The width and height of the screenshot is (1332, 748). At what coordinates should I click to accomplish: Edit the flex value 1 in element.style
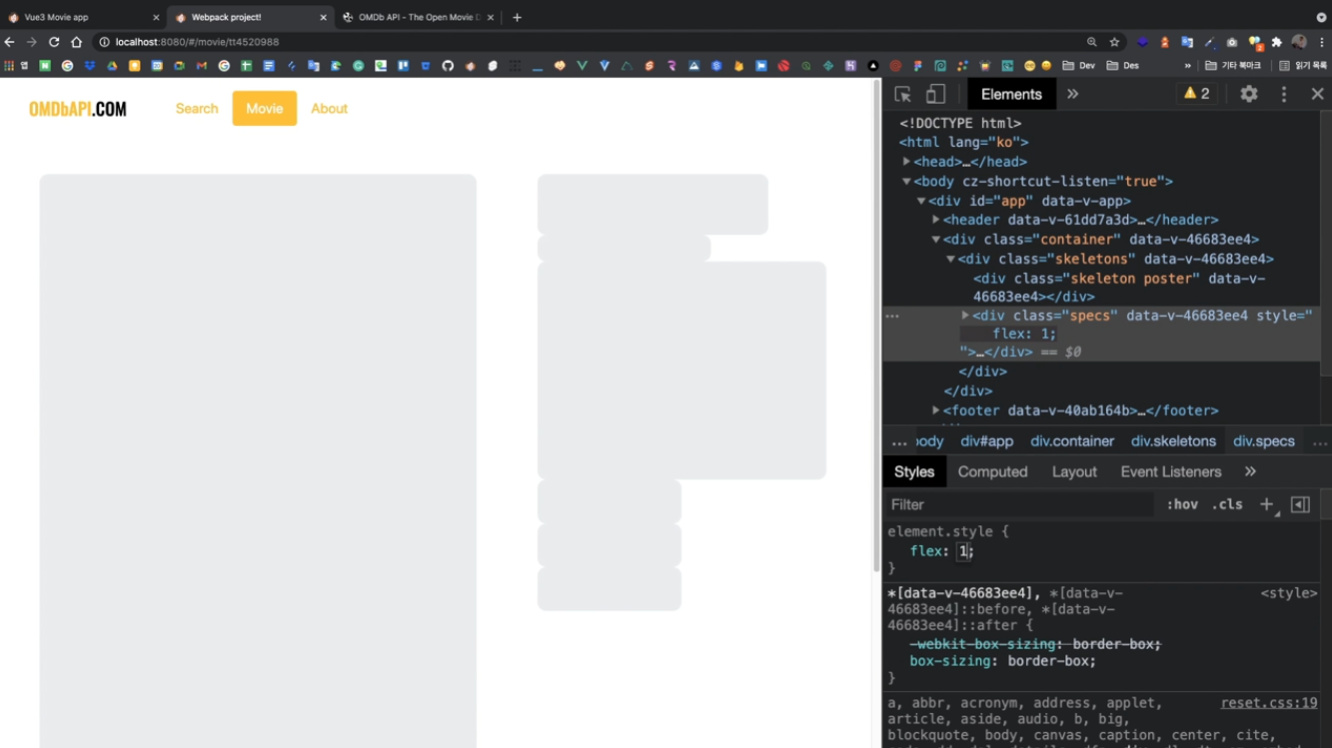coord(963,551)
